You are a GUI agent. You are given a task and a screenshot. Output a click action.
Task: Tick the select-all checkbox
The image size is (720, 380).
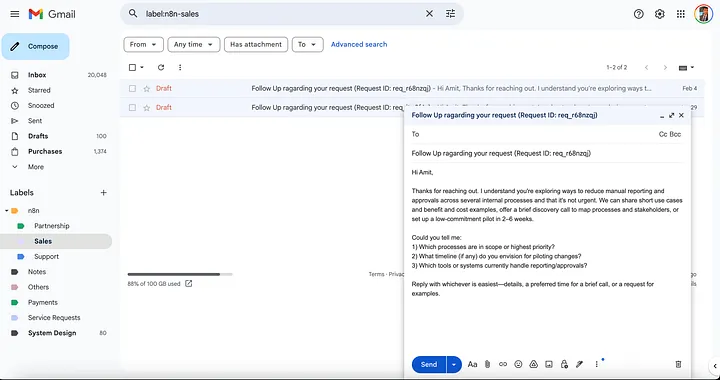click(x=132, y=67)
